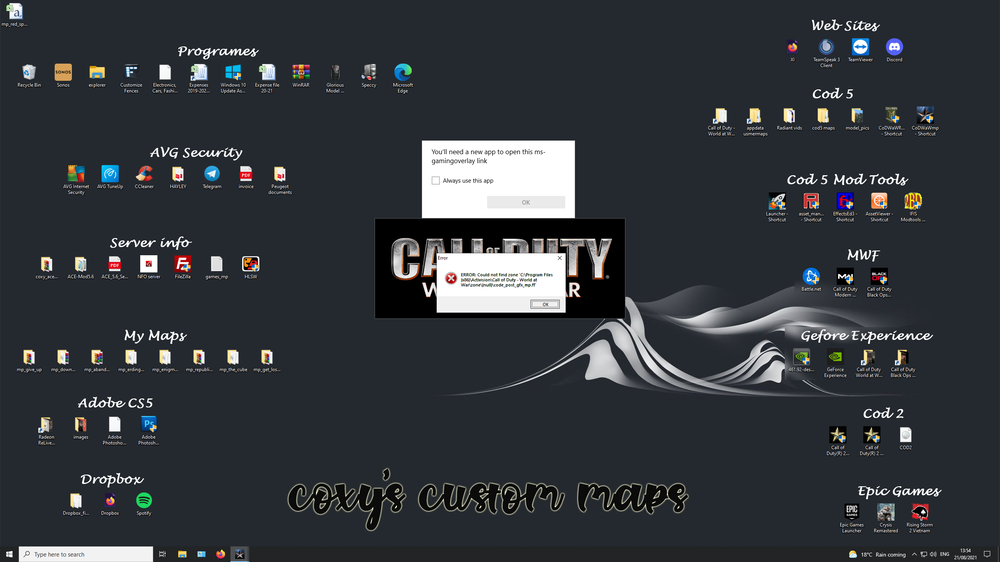Open the volume icon in system tray
This screenshot has height=562, width=1000.
pos(933,554)
